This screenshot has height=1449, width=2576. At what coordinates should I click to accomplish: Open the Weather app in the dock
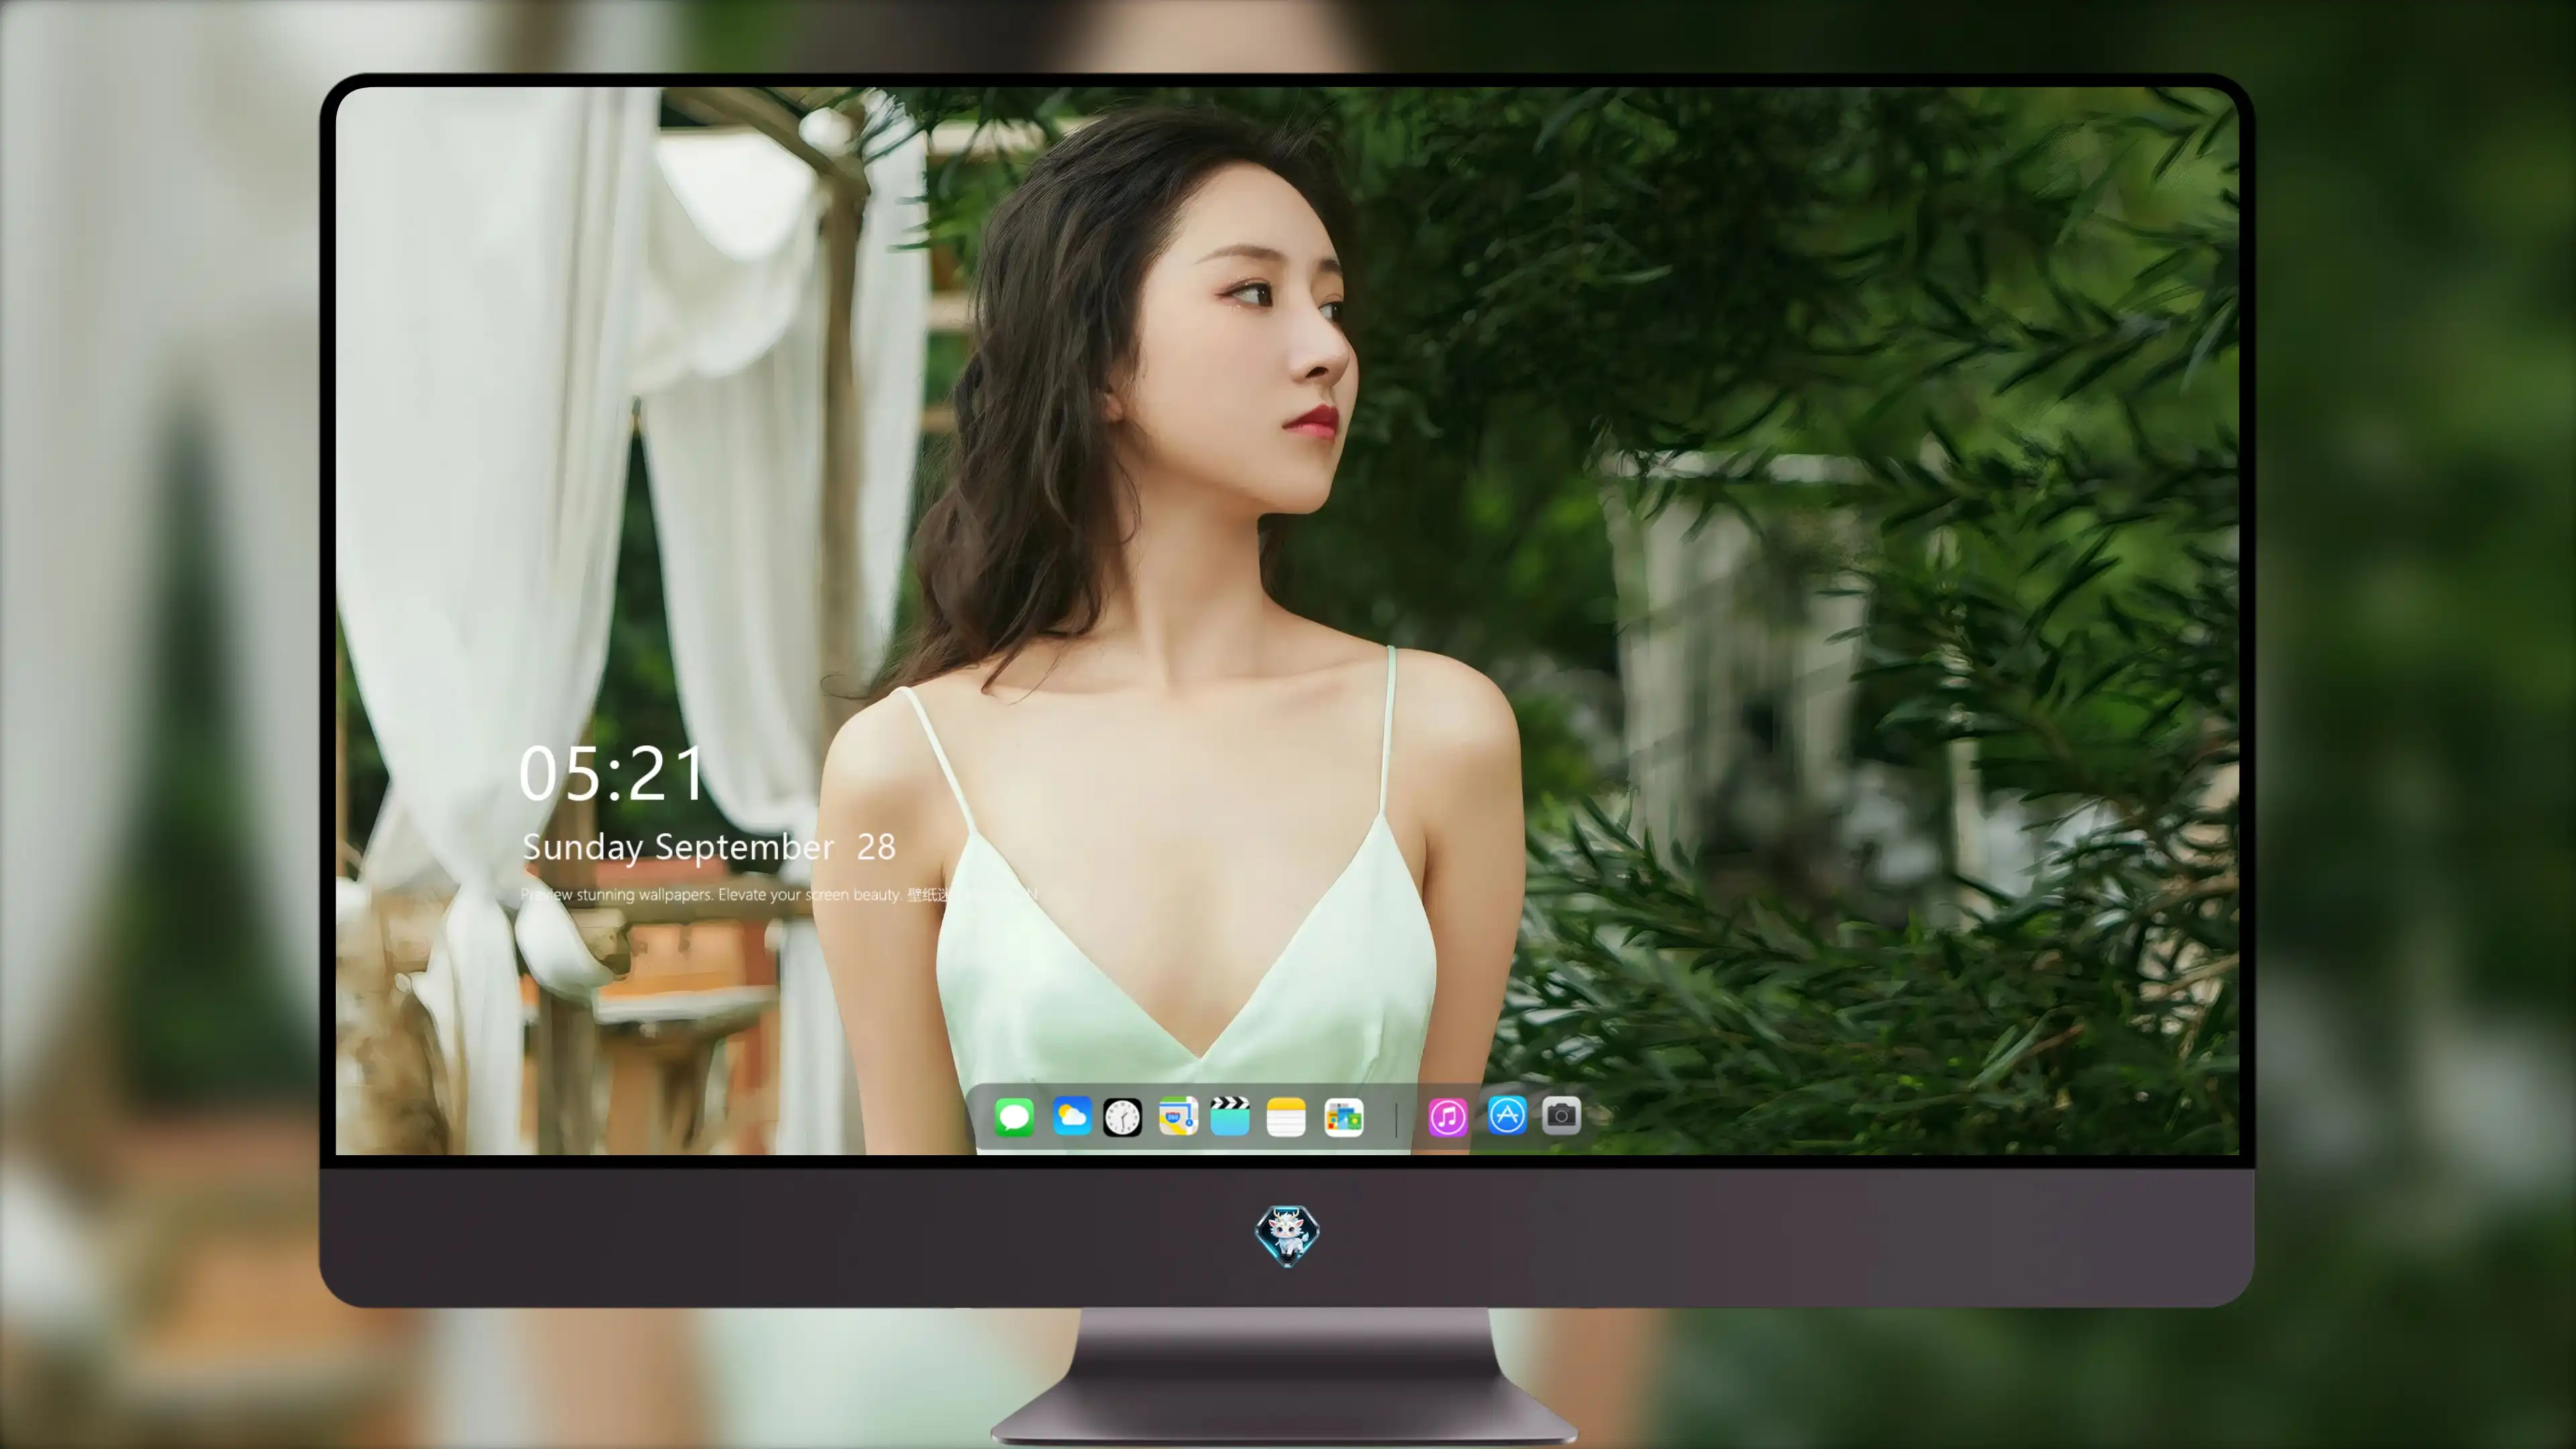(x=1071, y=1116)
